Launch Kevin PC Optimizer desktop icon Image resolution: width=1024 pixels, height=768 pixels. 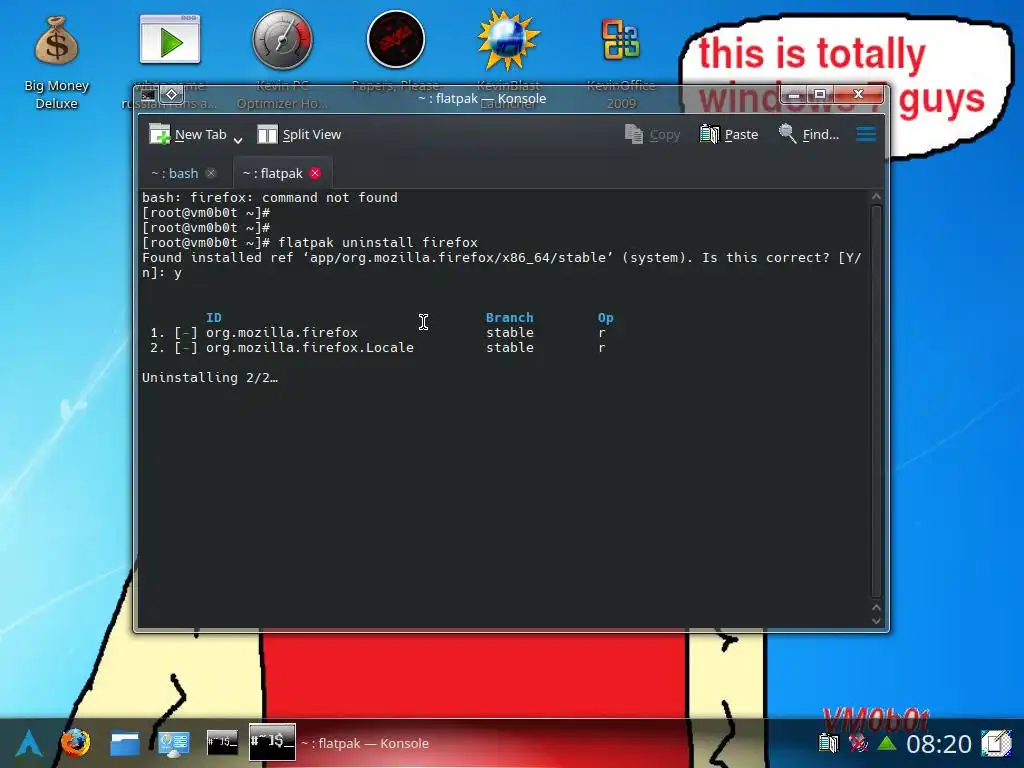coord(282,40)
